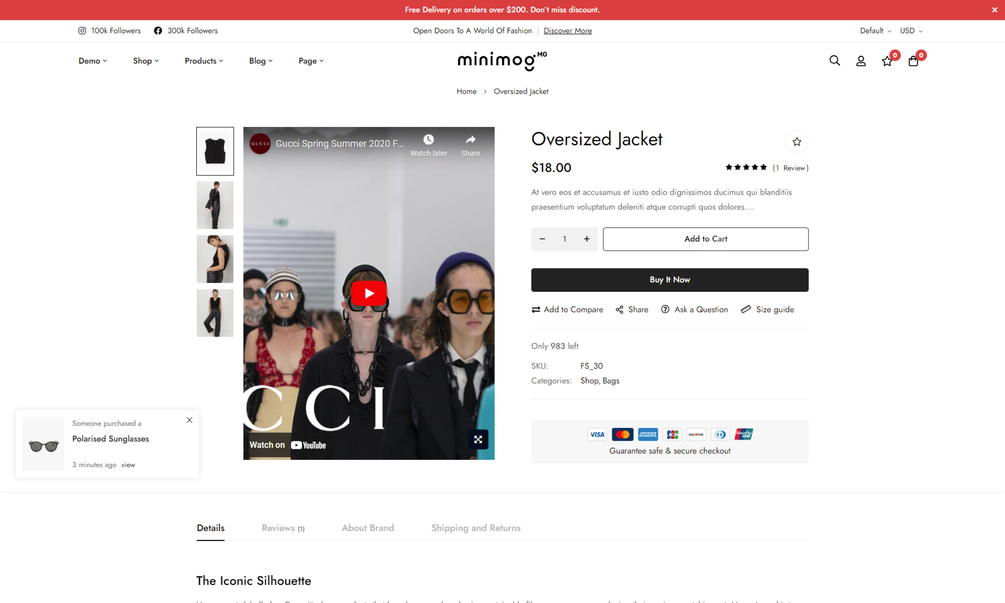1005x603 pixels.
Task: Click the quantity input field
Action: click(565, 239)
